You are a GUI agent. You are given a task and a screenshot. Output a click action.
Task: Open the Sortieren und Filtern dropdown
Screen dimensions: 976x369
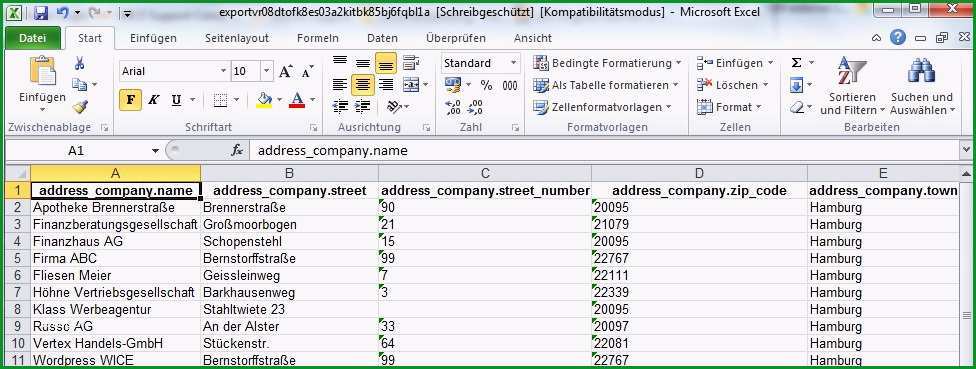point(852,86)
